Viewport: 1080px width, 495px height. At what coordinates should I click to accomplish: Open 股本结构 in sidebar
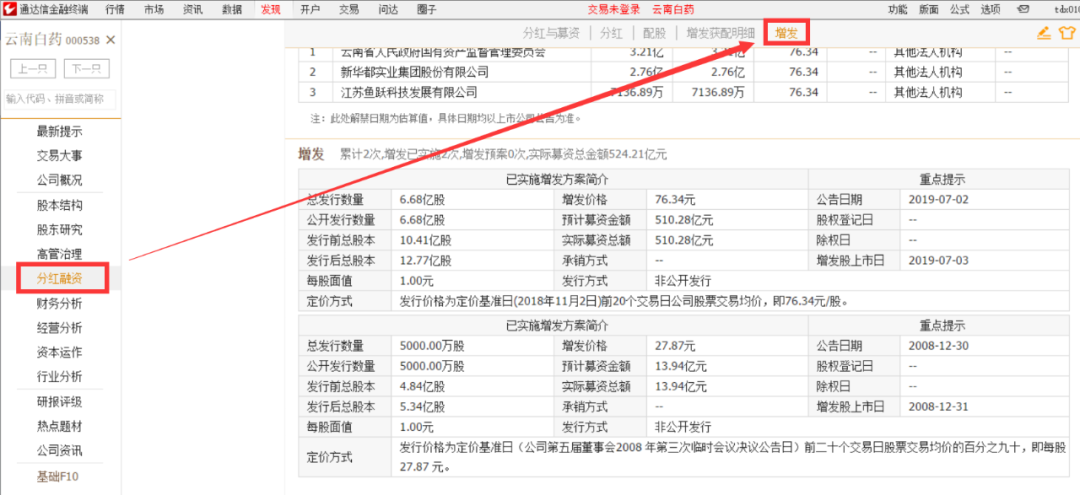[x=59, y=205]
